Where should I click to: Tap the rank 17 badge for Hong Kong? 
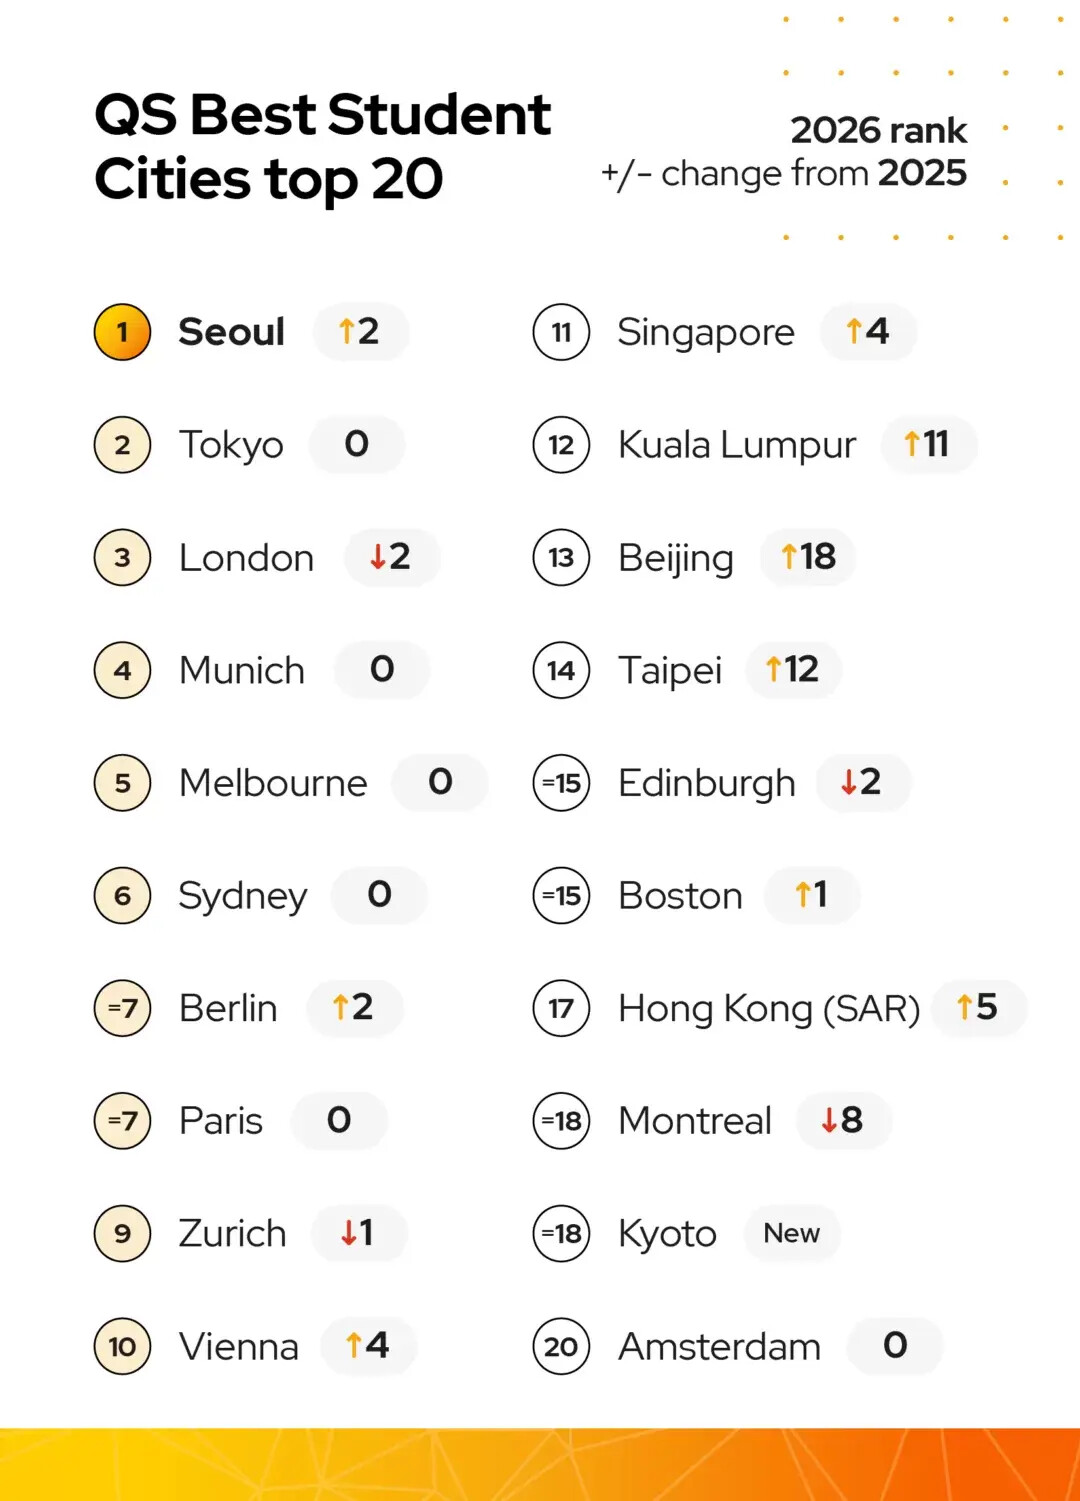point(561,1008)
